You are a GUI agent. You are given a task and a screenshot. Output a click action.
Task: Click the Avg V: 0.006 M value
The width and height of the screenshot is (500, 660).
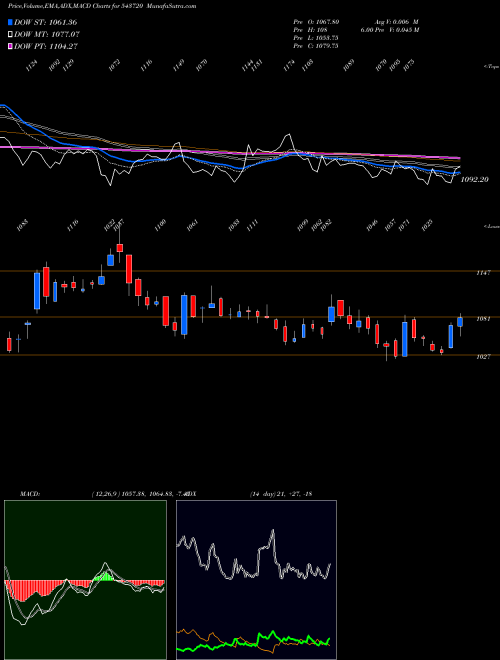(x=397, y=21)
